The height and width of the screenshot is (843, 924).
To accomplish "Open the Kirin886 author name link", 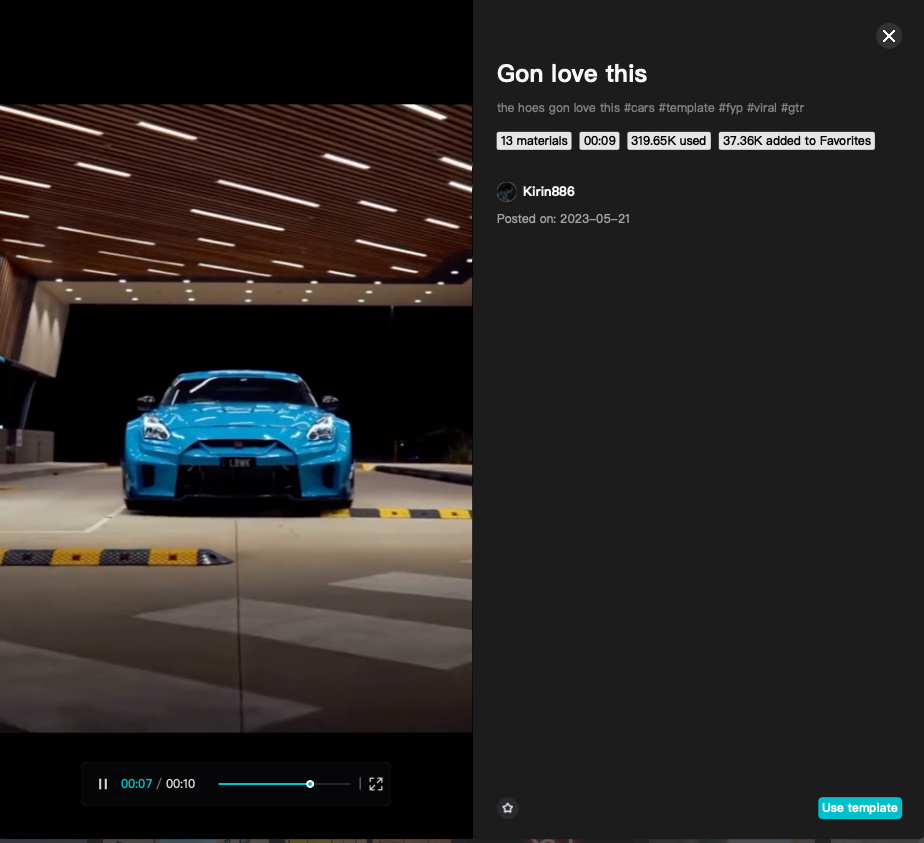I will (x=549, y=191).
